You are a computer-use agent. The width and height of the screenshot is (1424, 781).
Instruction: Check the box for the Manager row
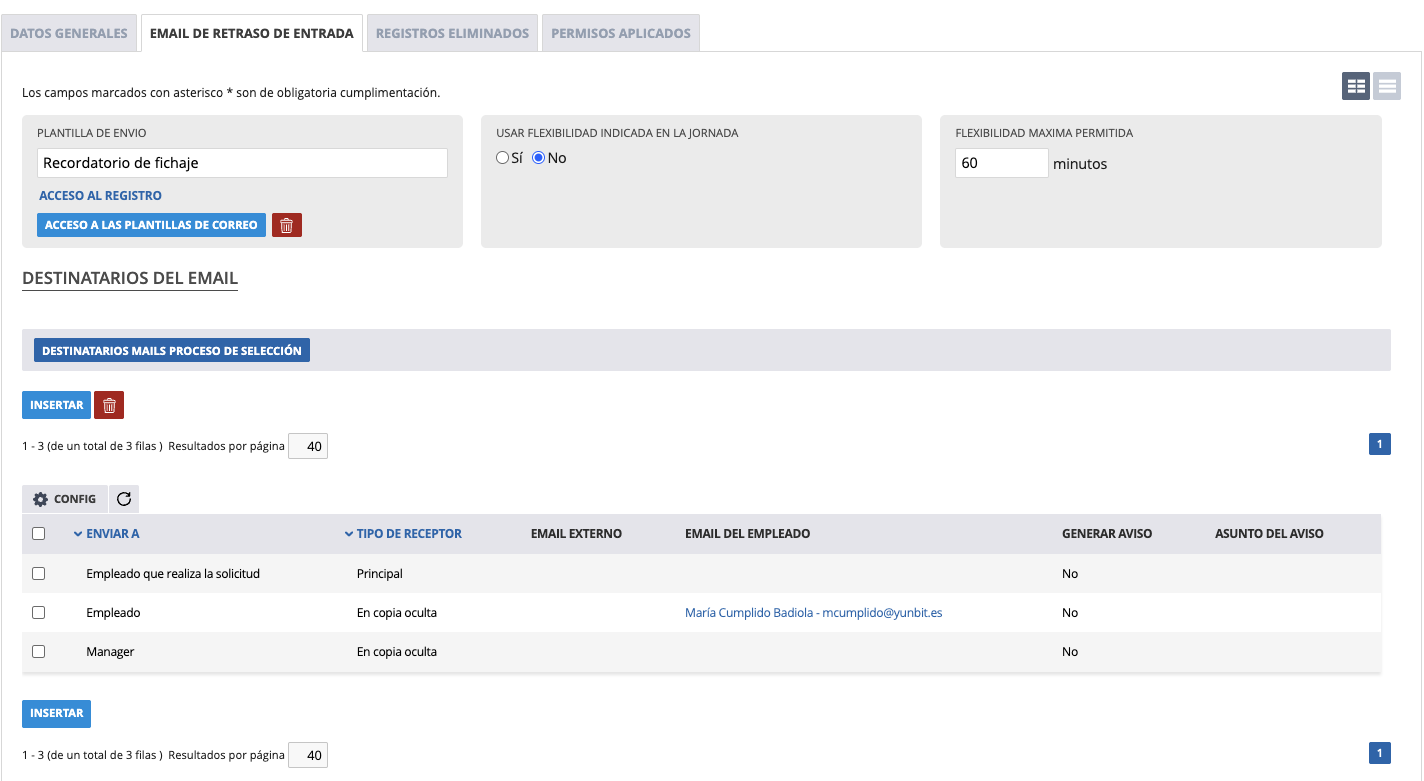pos(39,651)
